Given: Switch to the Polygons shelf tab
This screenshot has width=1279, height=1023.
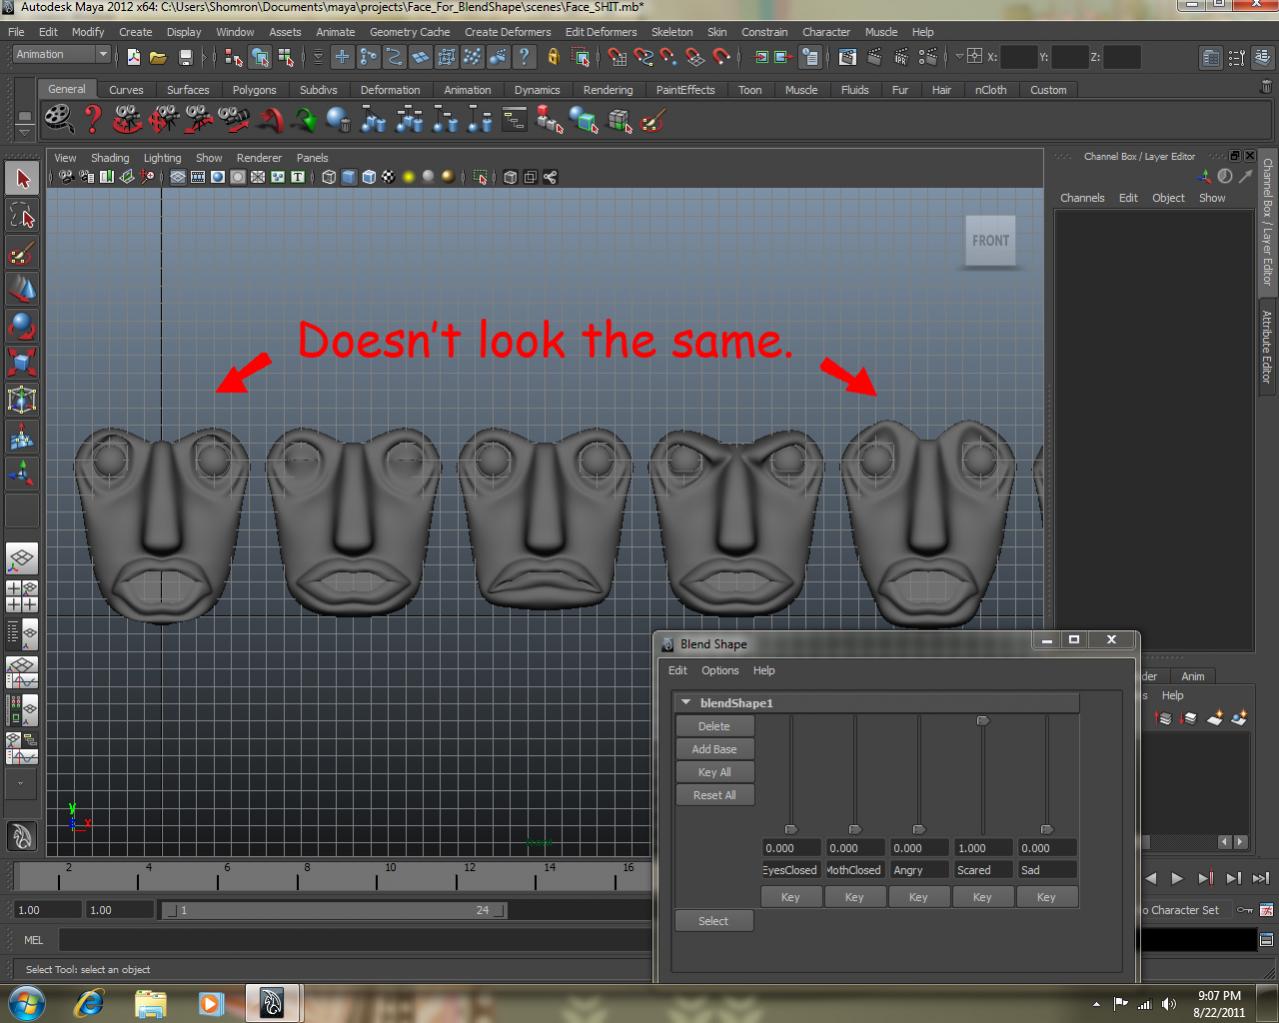Looking at the screenshot, I should coord(254,90).
